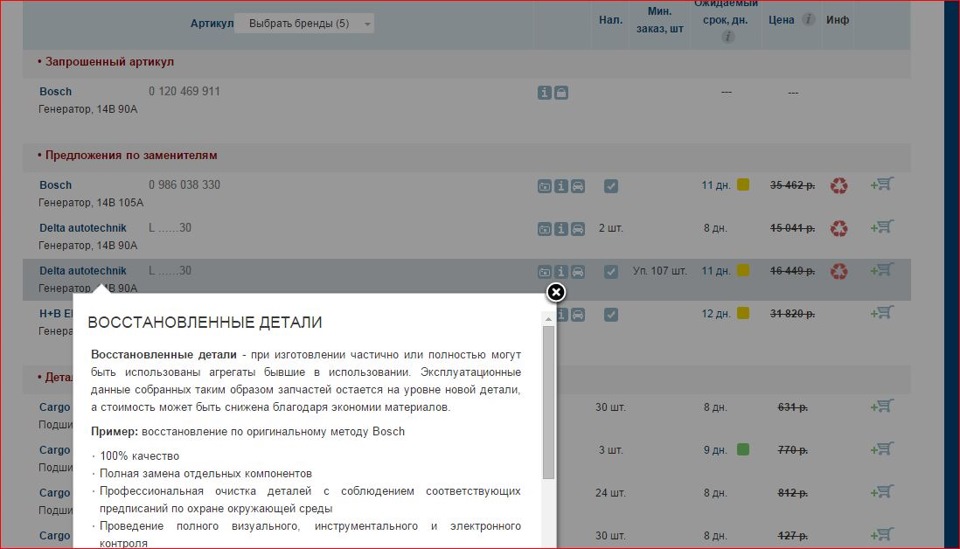
Task: Click the 12 дн. delivery term
Action: pos(716,314)
